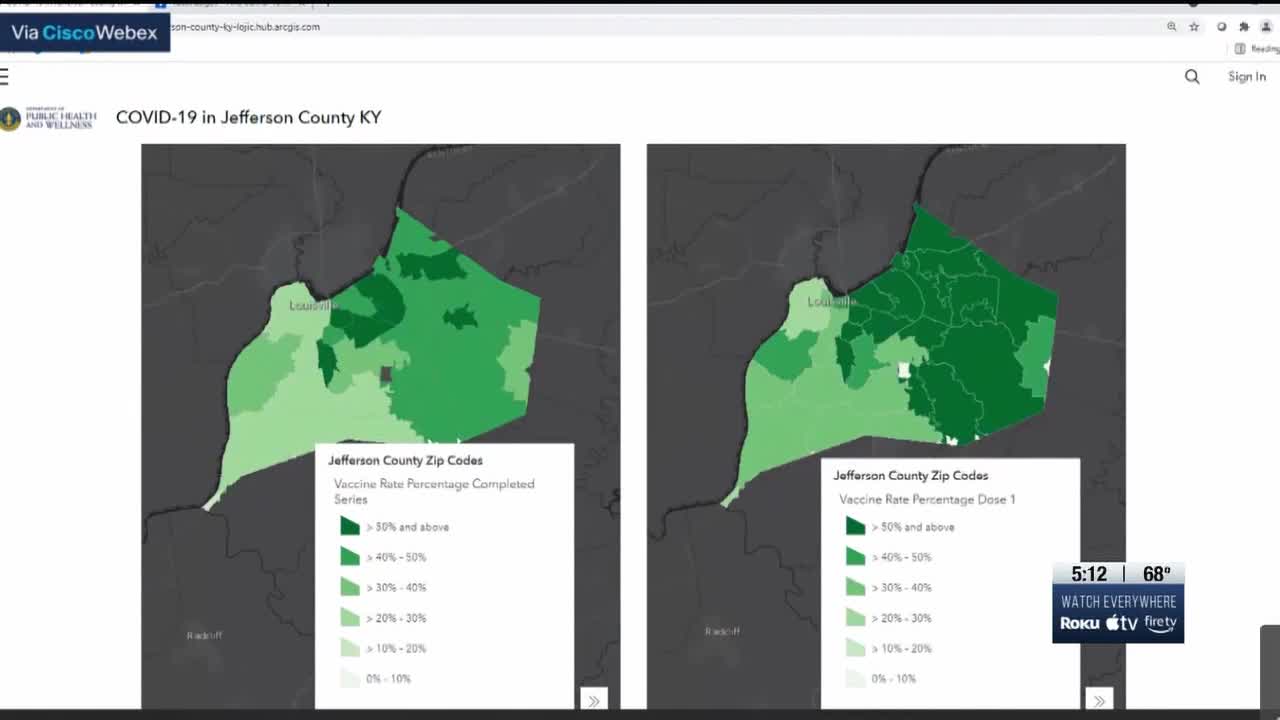Image resolution: width=1280 pixels, height=720 pixels.
Task: Click the COVID-19 in Jefferson County KY title
Action: pos(248,117)
